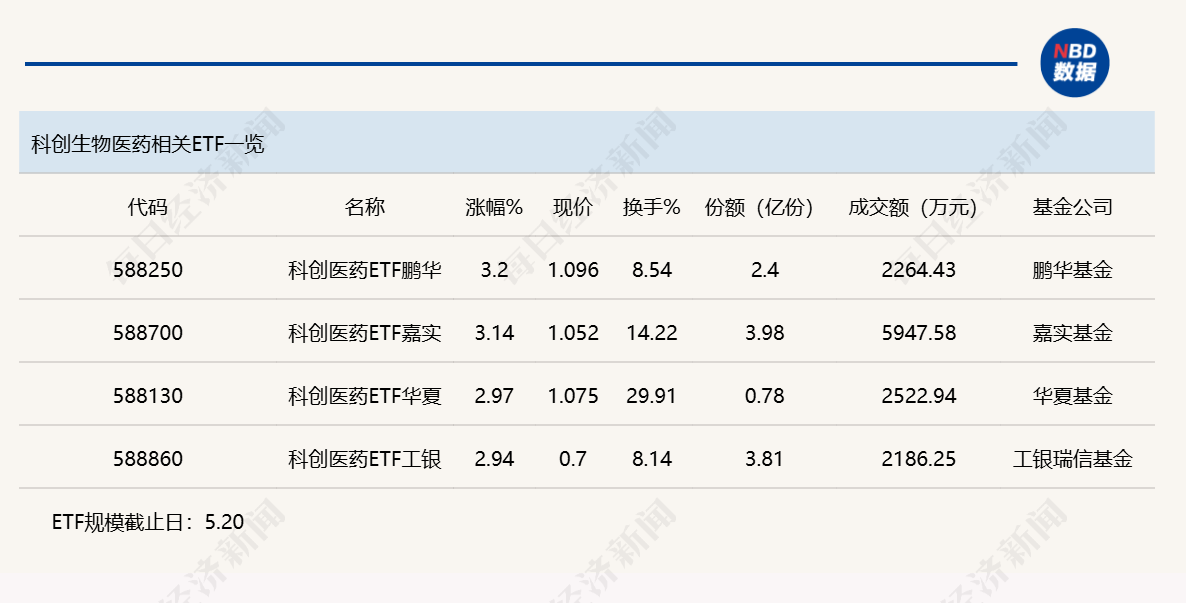Click the share amount 2.4
Image resolution: width=1186 pixels, height=603 pixels.
click(x=764, y=270)
